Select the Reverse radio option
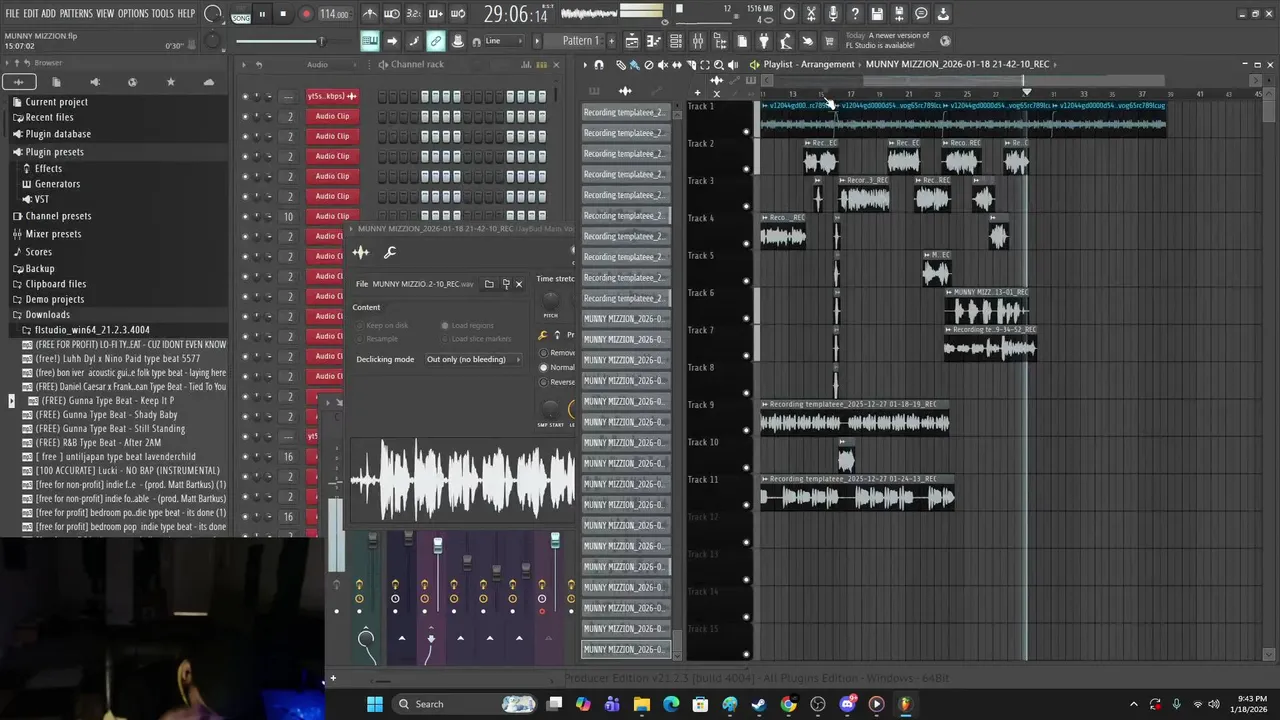Image resolution: width=1280 pixels, height=720 pixels. [557, 382]
